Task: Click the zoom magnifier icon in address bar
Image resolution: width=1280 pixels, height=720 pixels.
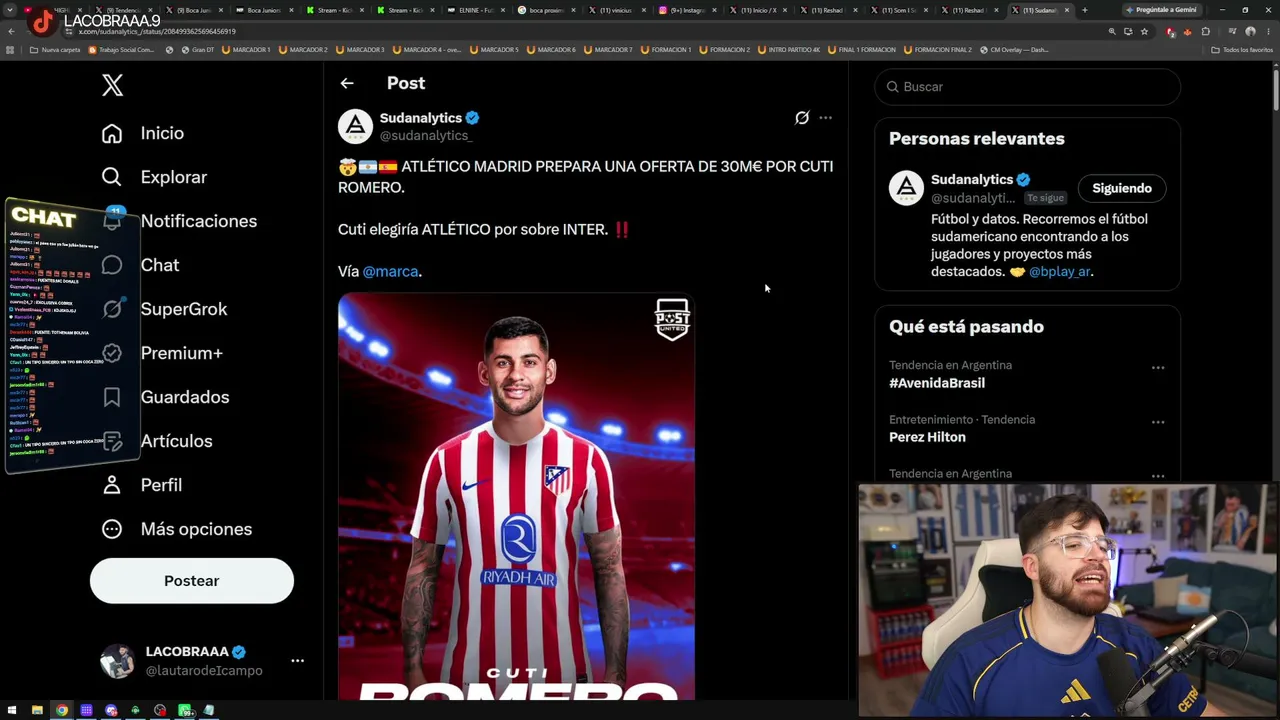Action: coord(1112,31)
